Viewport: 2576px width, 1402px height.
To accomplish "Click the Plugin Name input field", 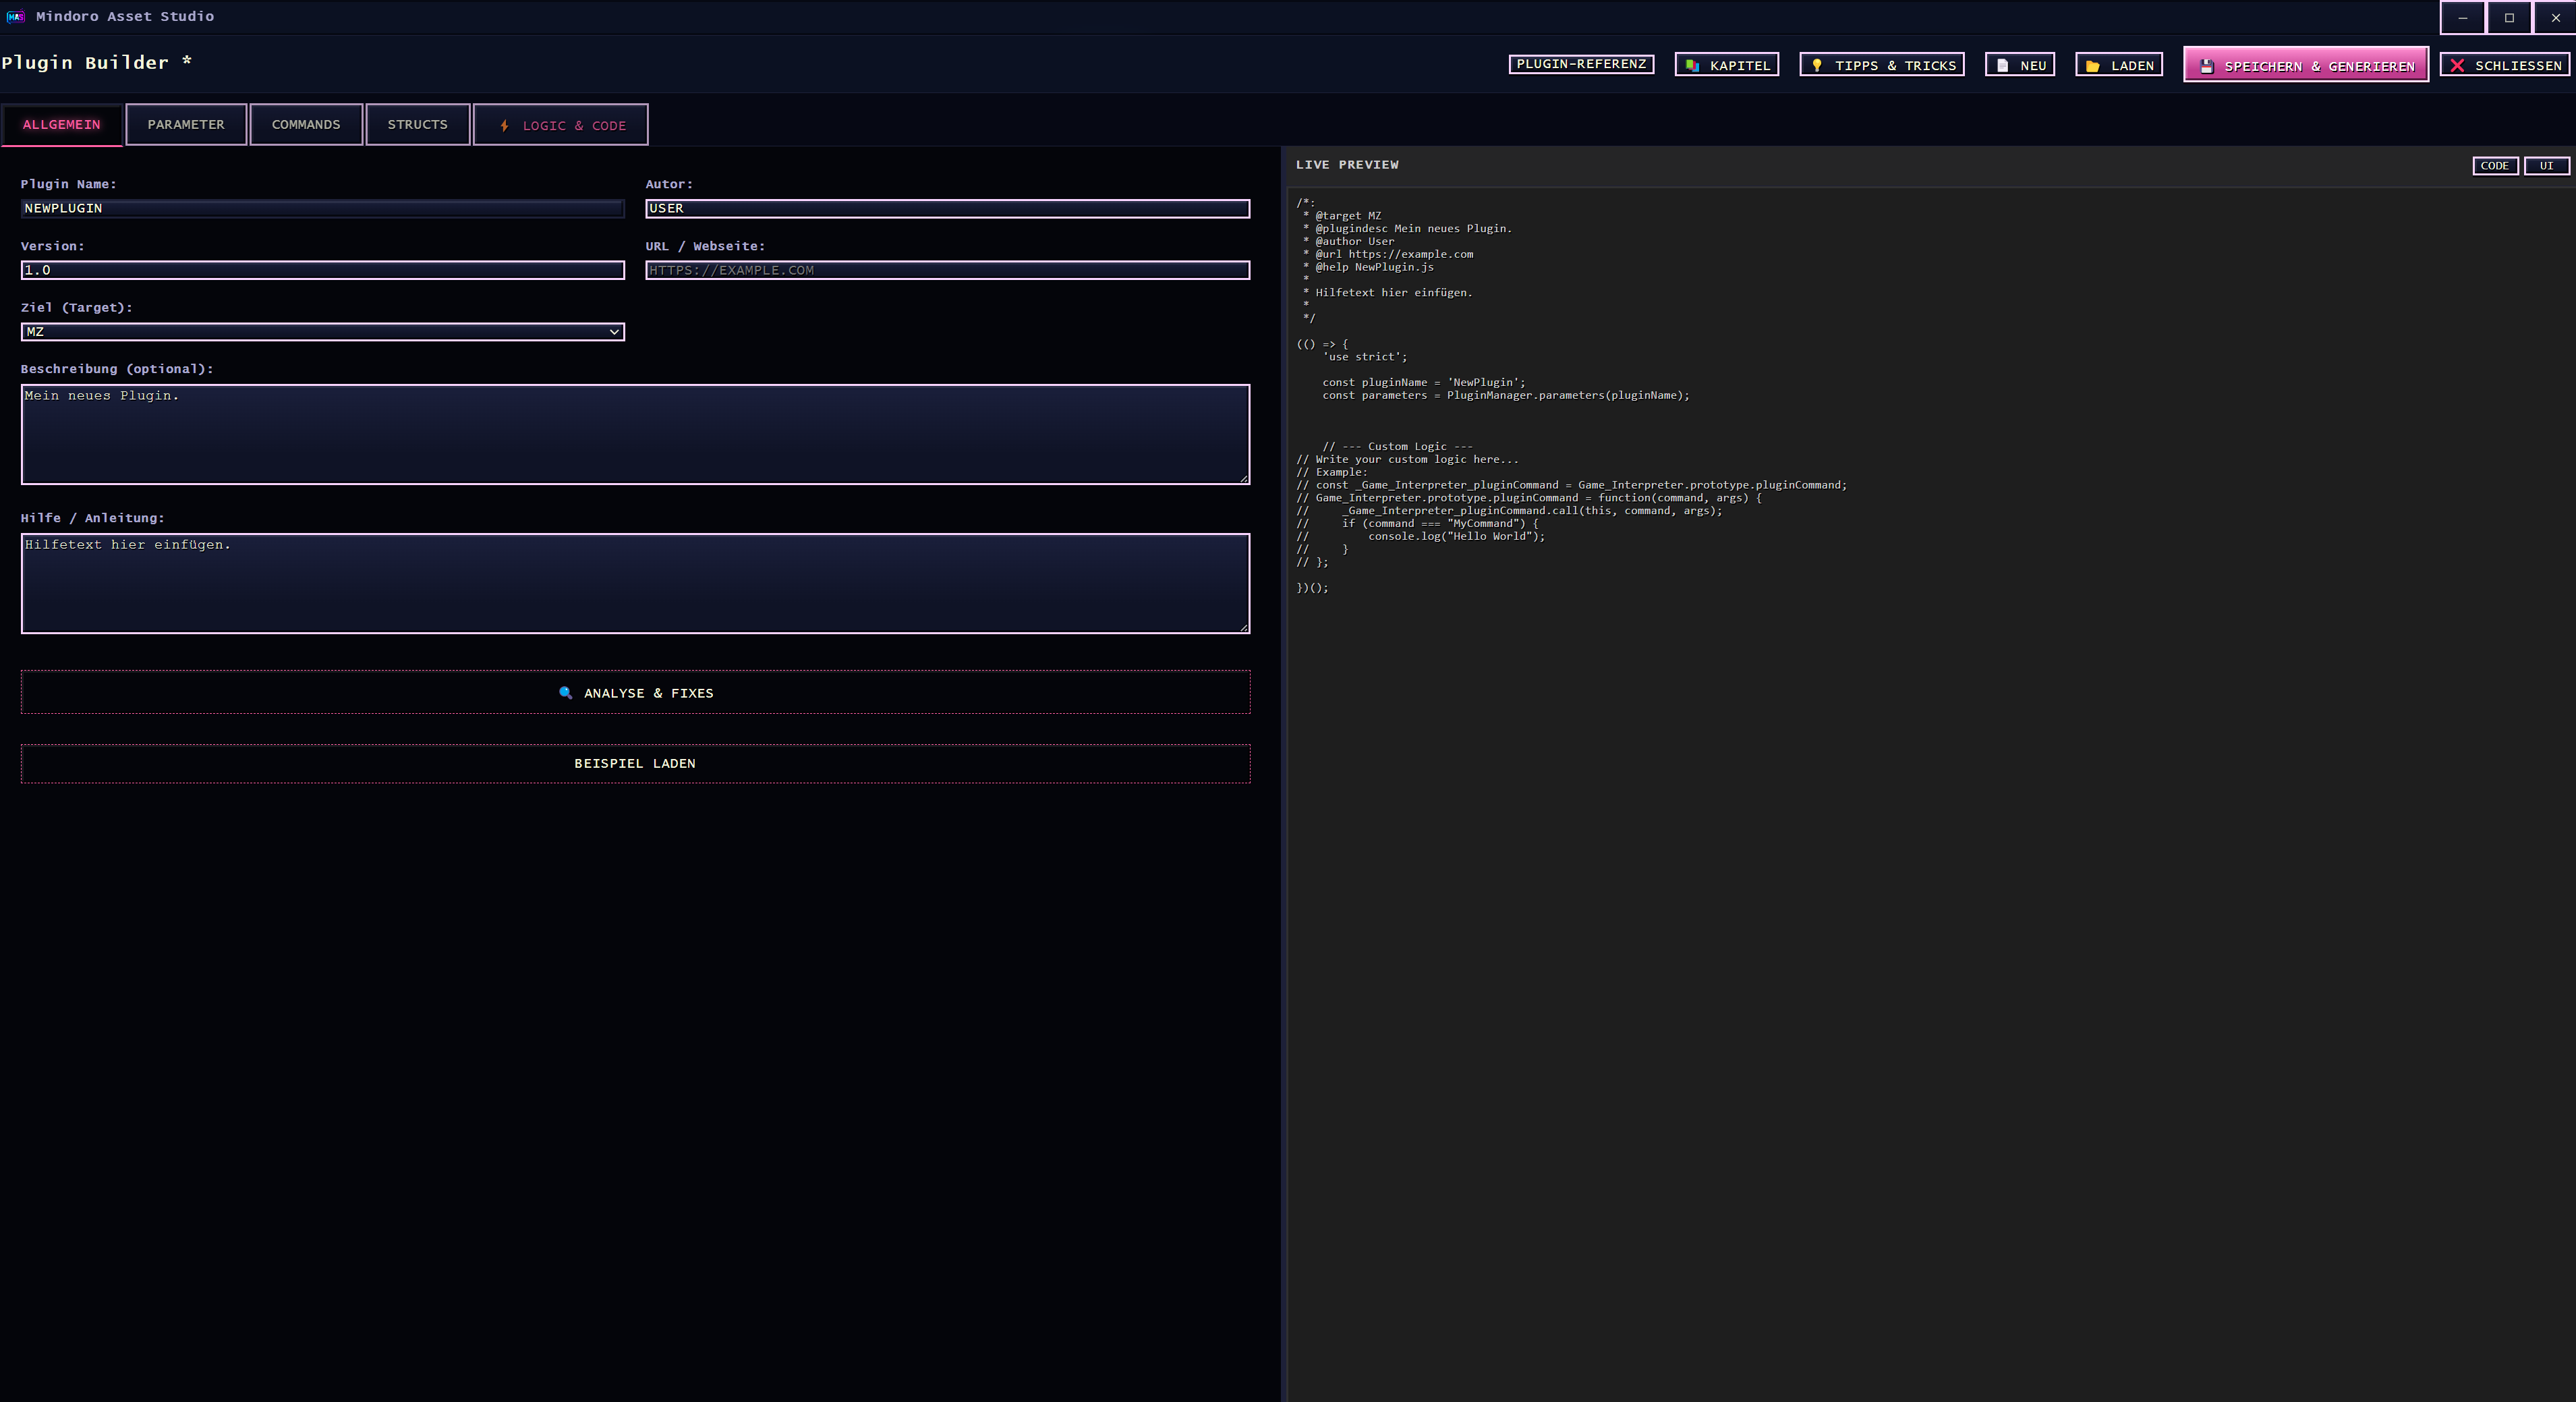I will pos(322,208).
